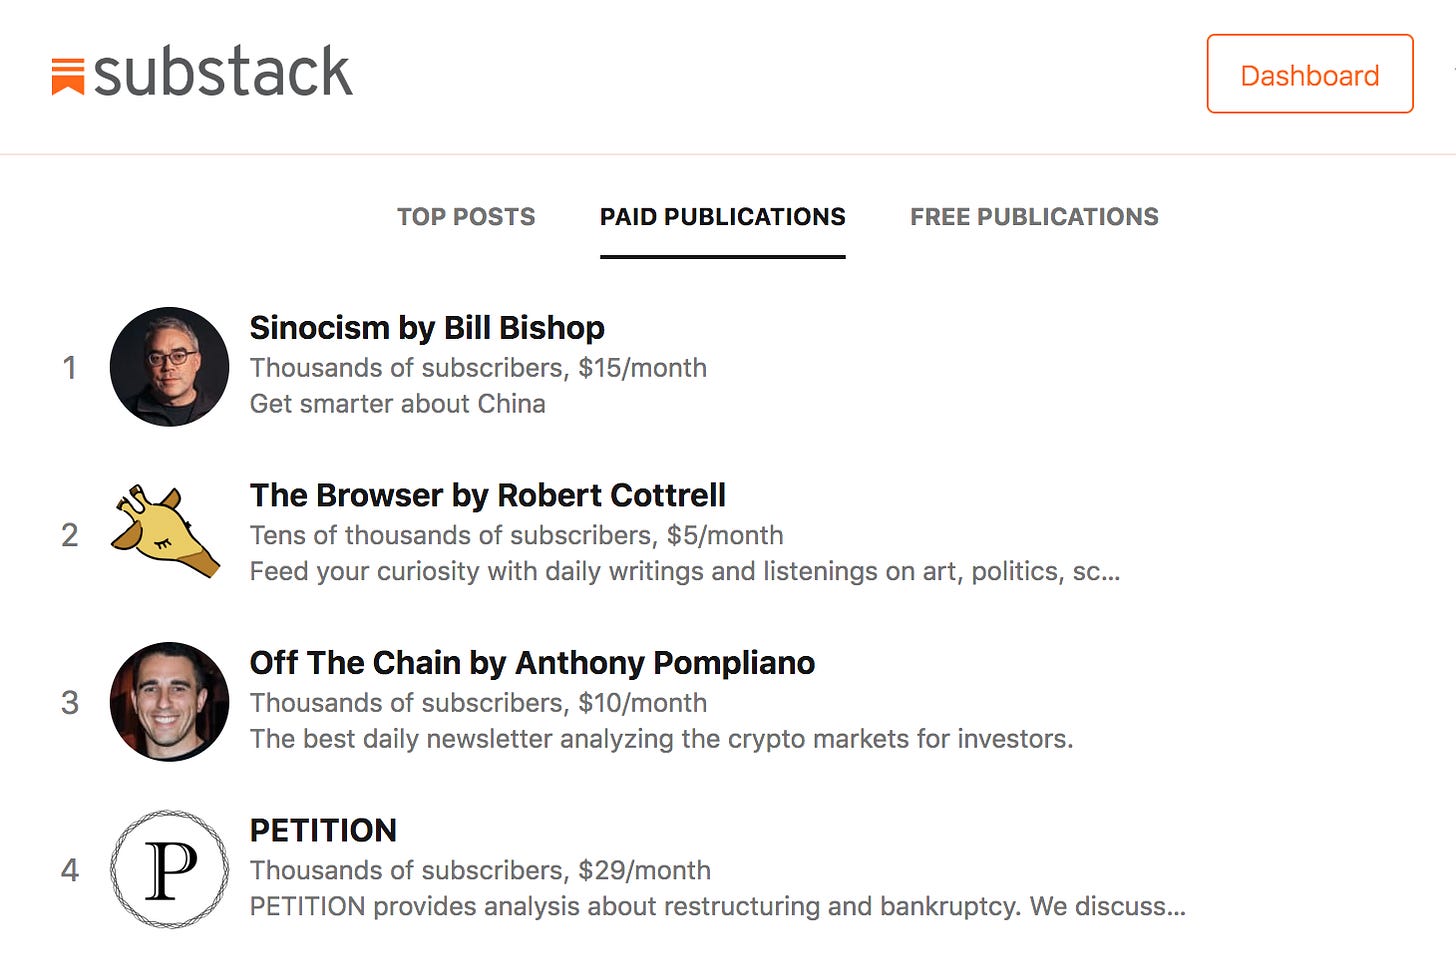
Task: Open Sinocism by Bill Bishop title
Action: pyautogui.click(x=427, y=328)
